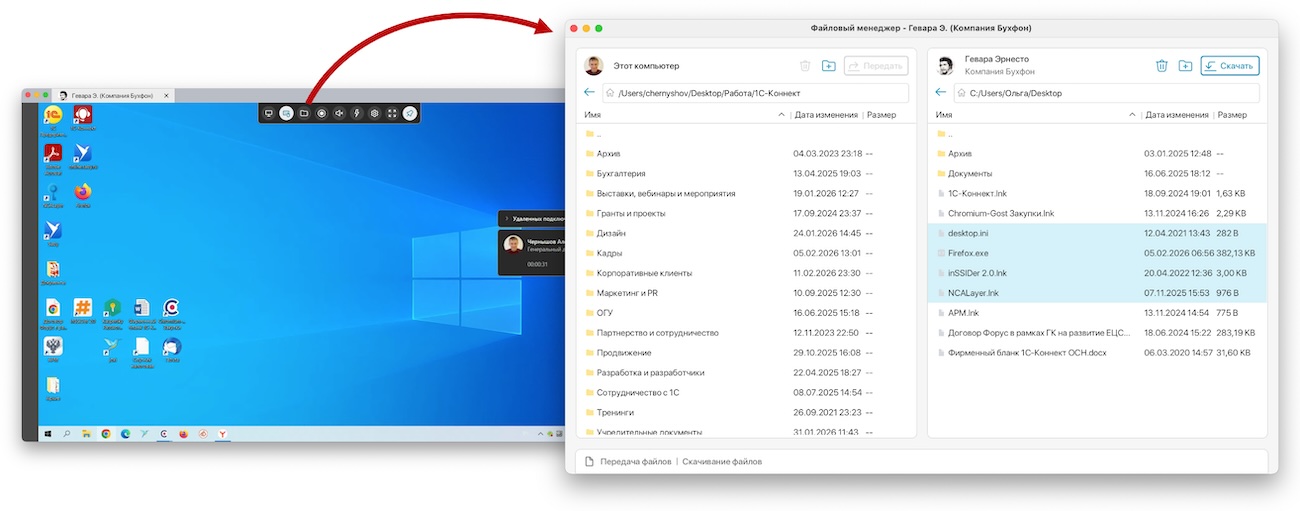Delete selected files on remote computer

point(1161,66)
